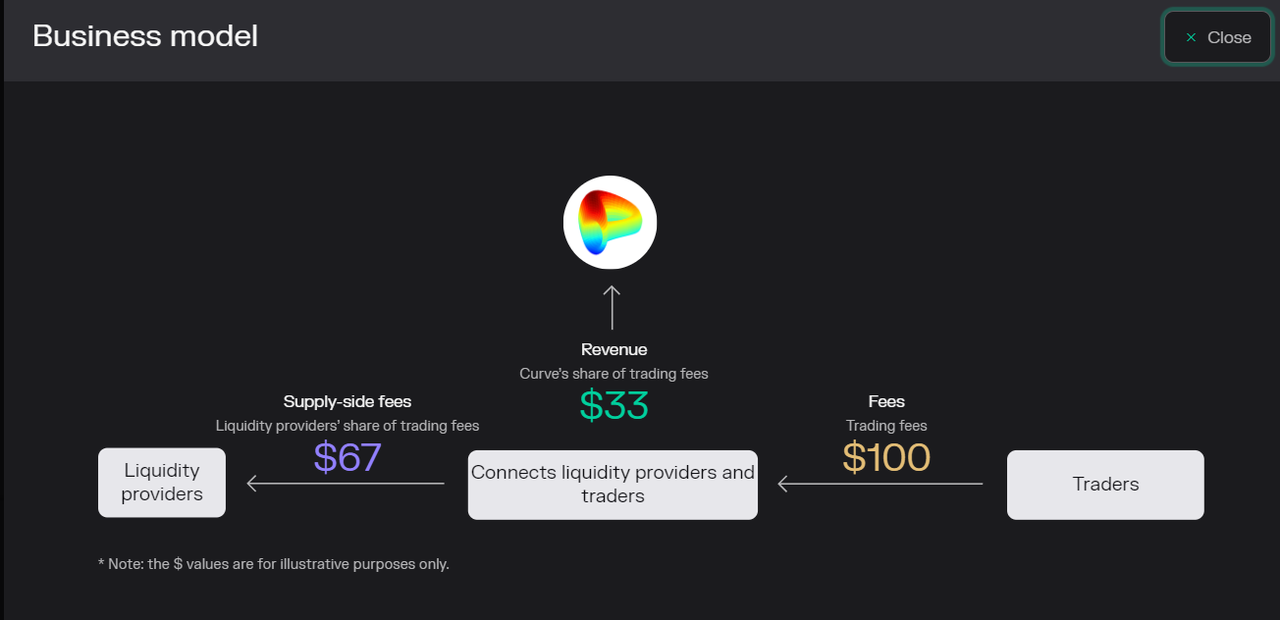Click the green $33 revenue value
Viewport: 1280px width, 620px height.
point(614,405)
